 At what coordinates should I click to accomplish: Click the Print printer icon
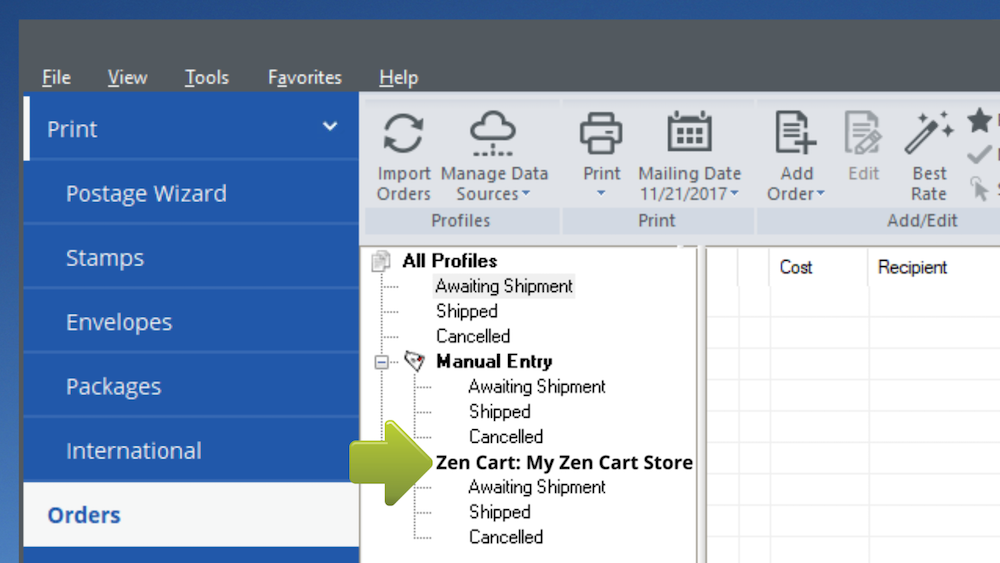pos(601,133)
